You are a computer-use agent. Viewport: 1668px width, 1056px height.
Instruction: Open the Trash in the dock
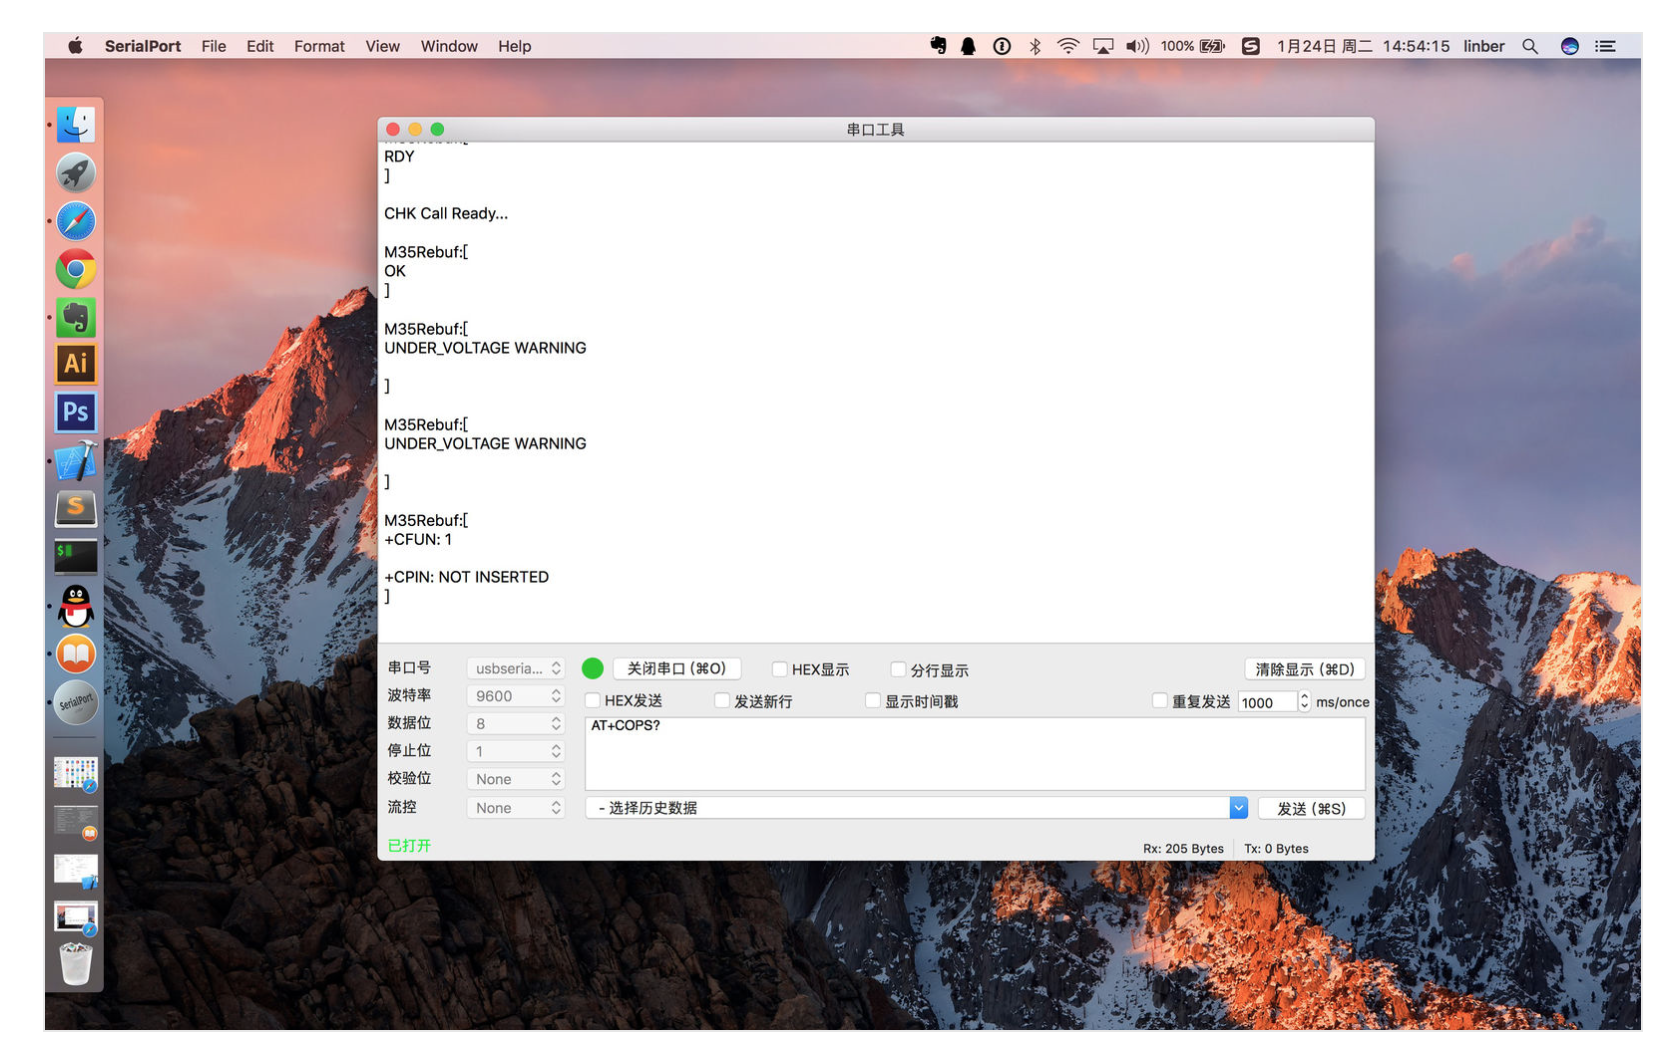click(x=76, y=964)
